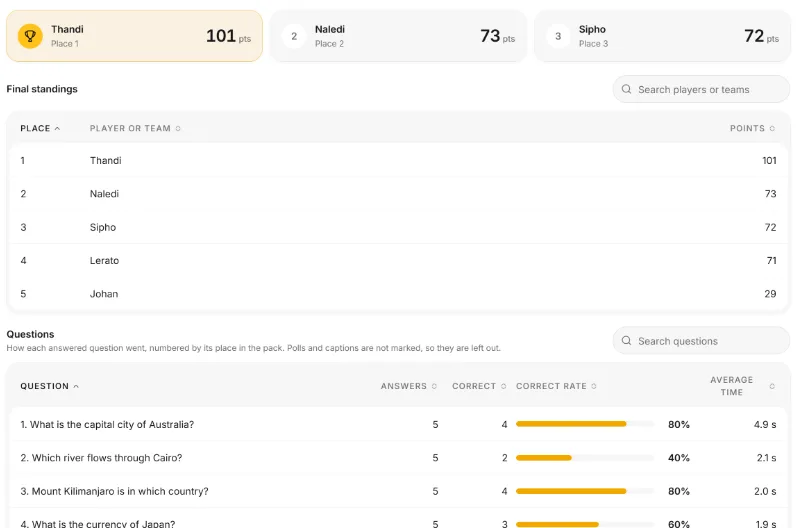
Task: Click the 60% value for the Japan question
Action: click(x=679, y=524)
